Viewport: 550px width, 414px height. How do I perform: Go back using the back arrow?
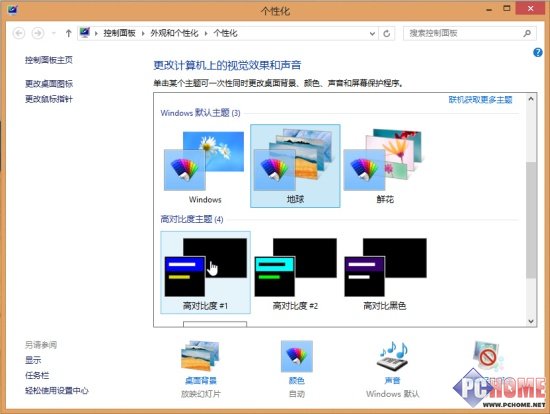(x=19, y=33)
